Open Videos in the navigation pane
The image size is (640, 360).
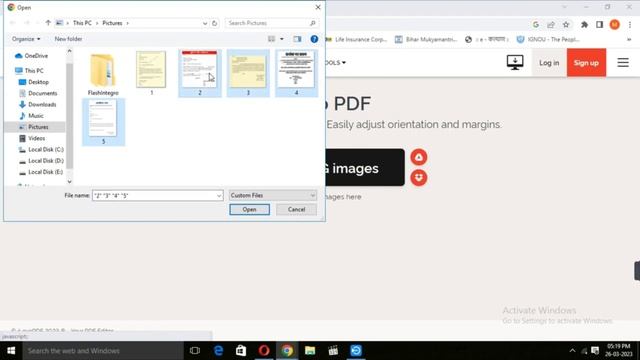tap(32, 138)
